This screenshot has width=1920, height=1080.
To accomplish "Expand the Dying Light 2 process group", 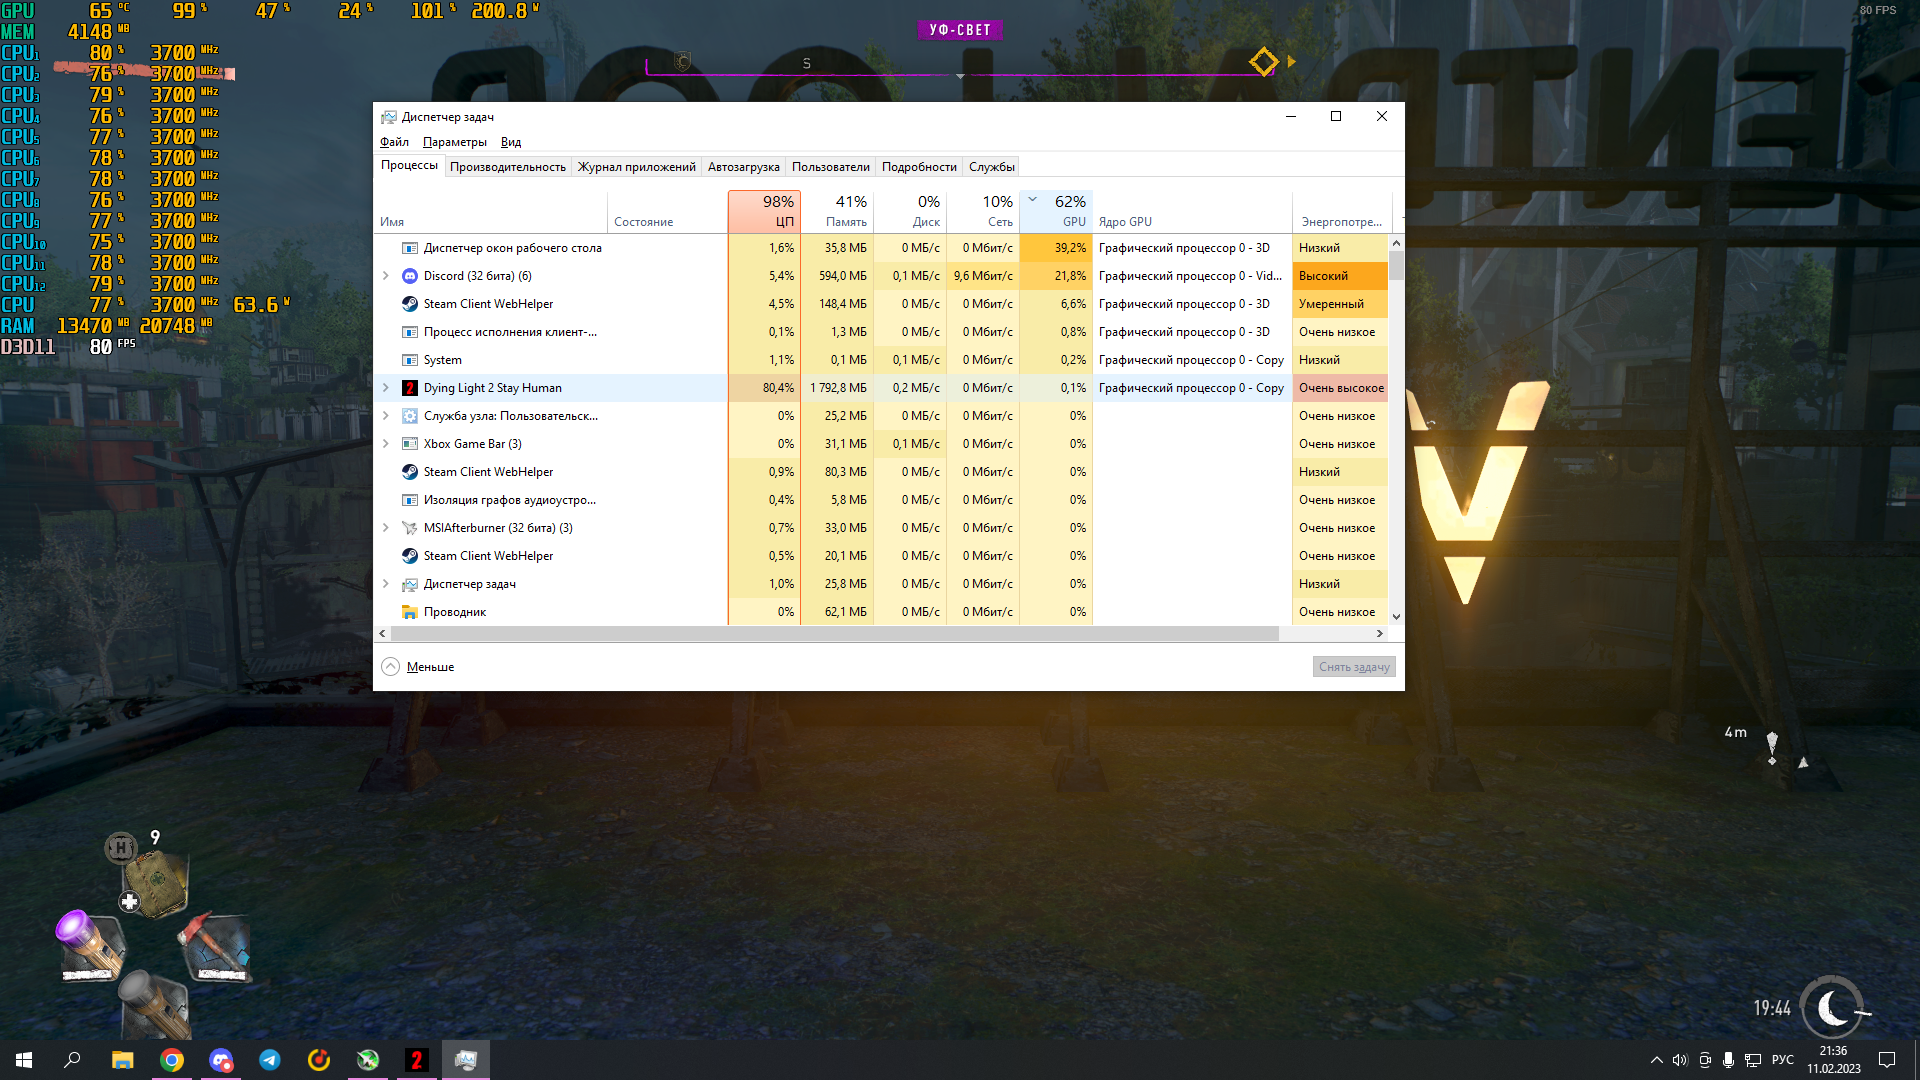I will [386, 388].
